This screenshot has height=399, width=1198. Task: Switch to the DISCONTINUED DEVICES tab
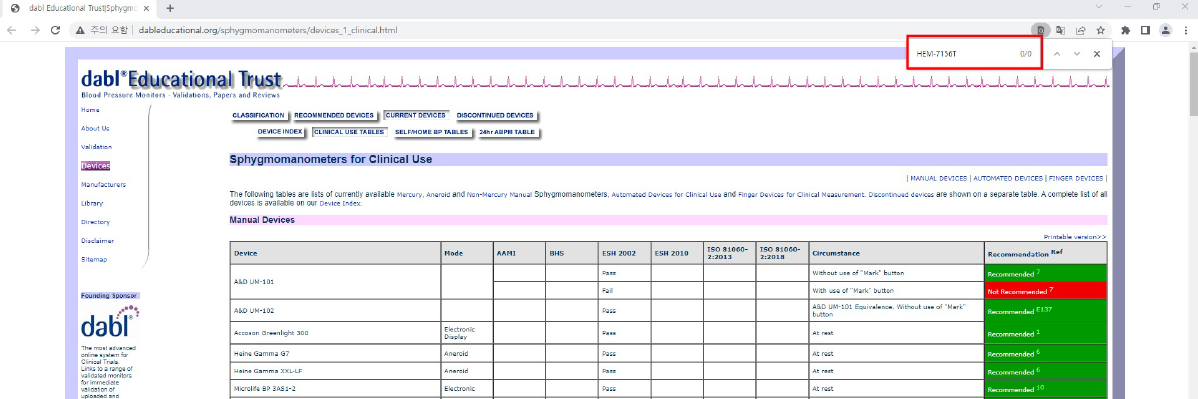tap(495, 115)
